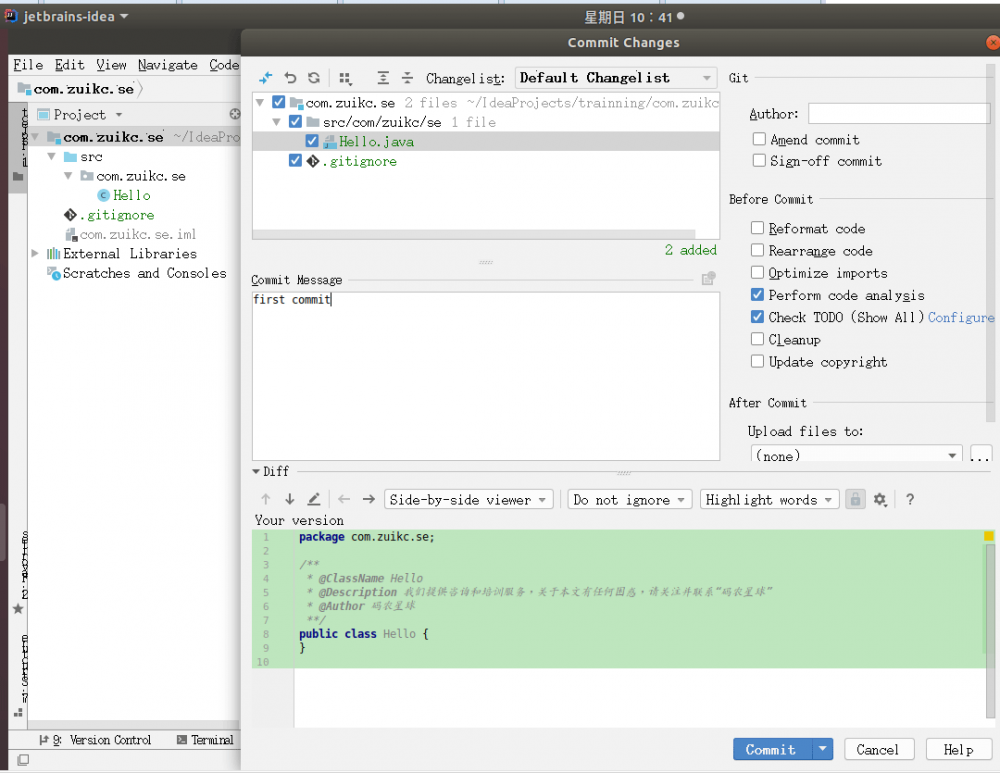Refresh the changes list
The height and width of the screenshot is (773, 1000).
[x=313, y=77]
